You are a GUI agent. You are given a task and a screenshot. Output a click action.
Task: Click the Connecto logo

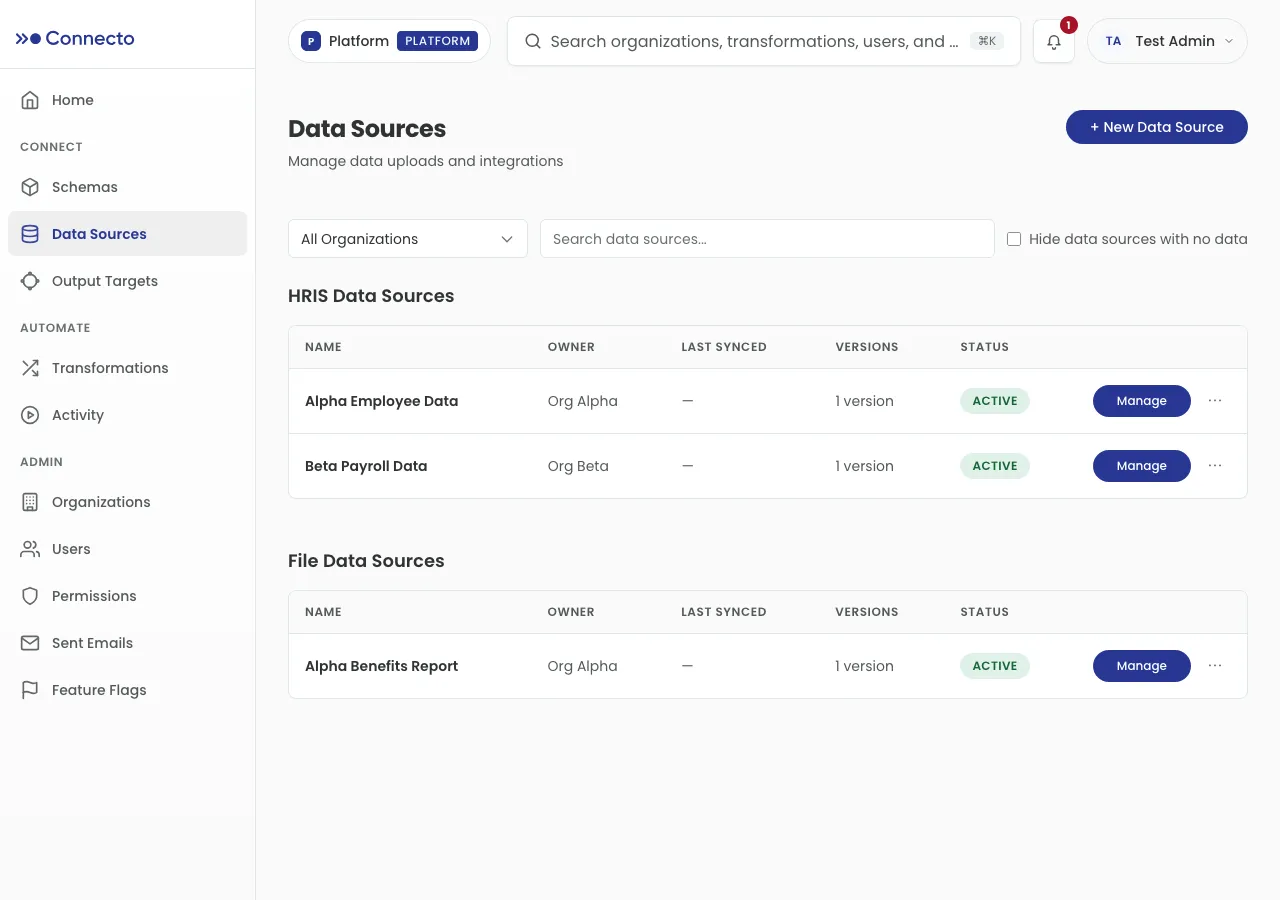[75, 39]
